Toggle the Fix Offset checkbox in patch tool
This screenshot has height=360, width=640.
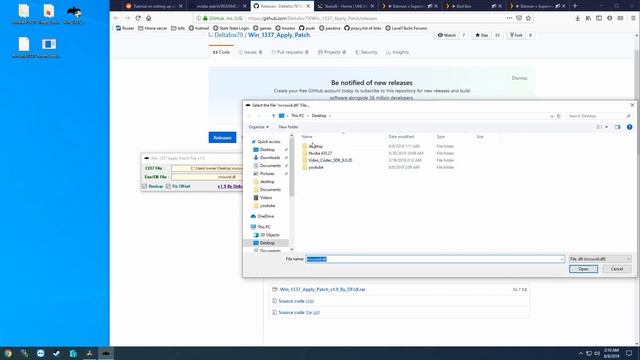pos(168,186)
